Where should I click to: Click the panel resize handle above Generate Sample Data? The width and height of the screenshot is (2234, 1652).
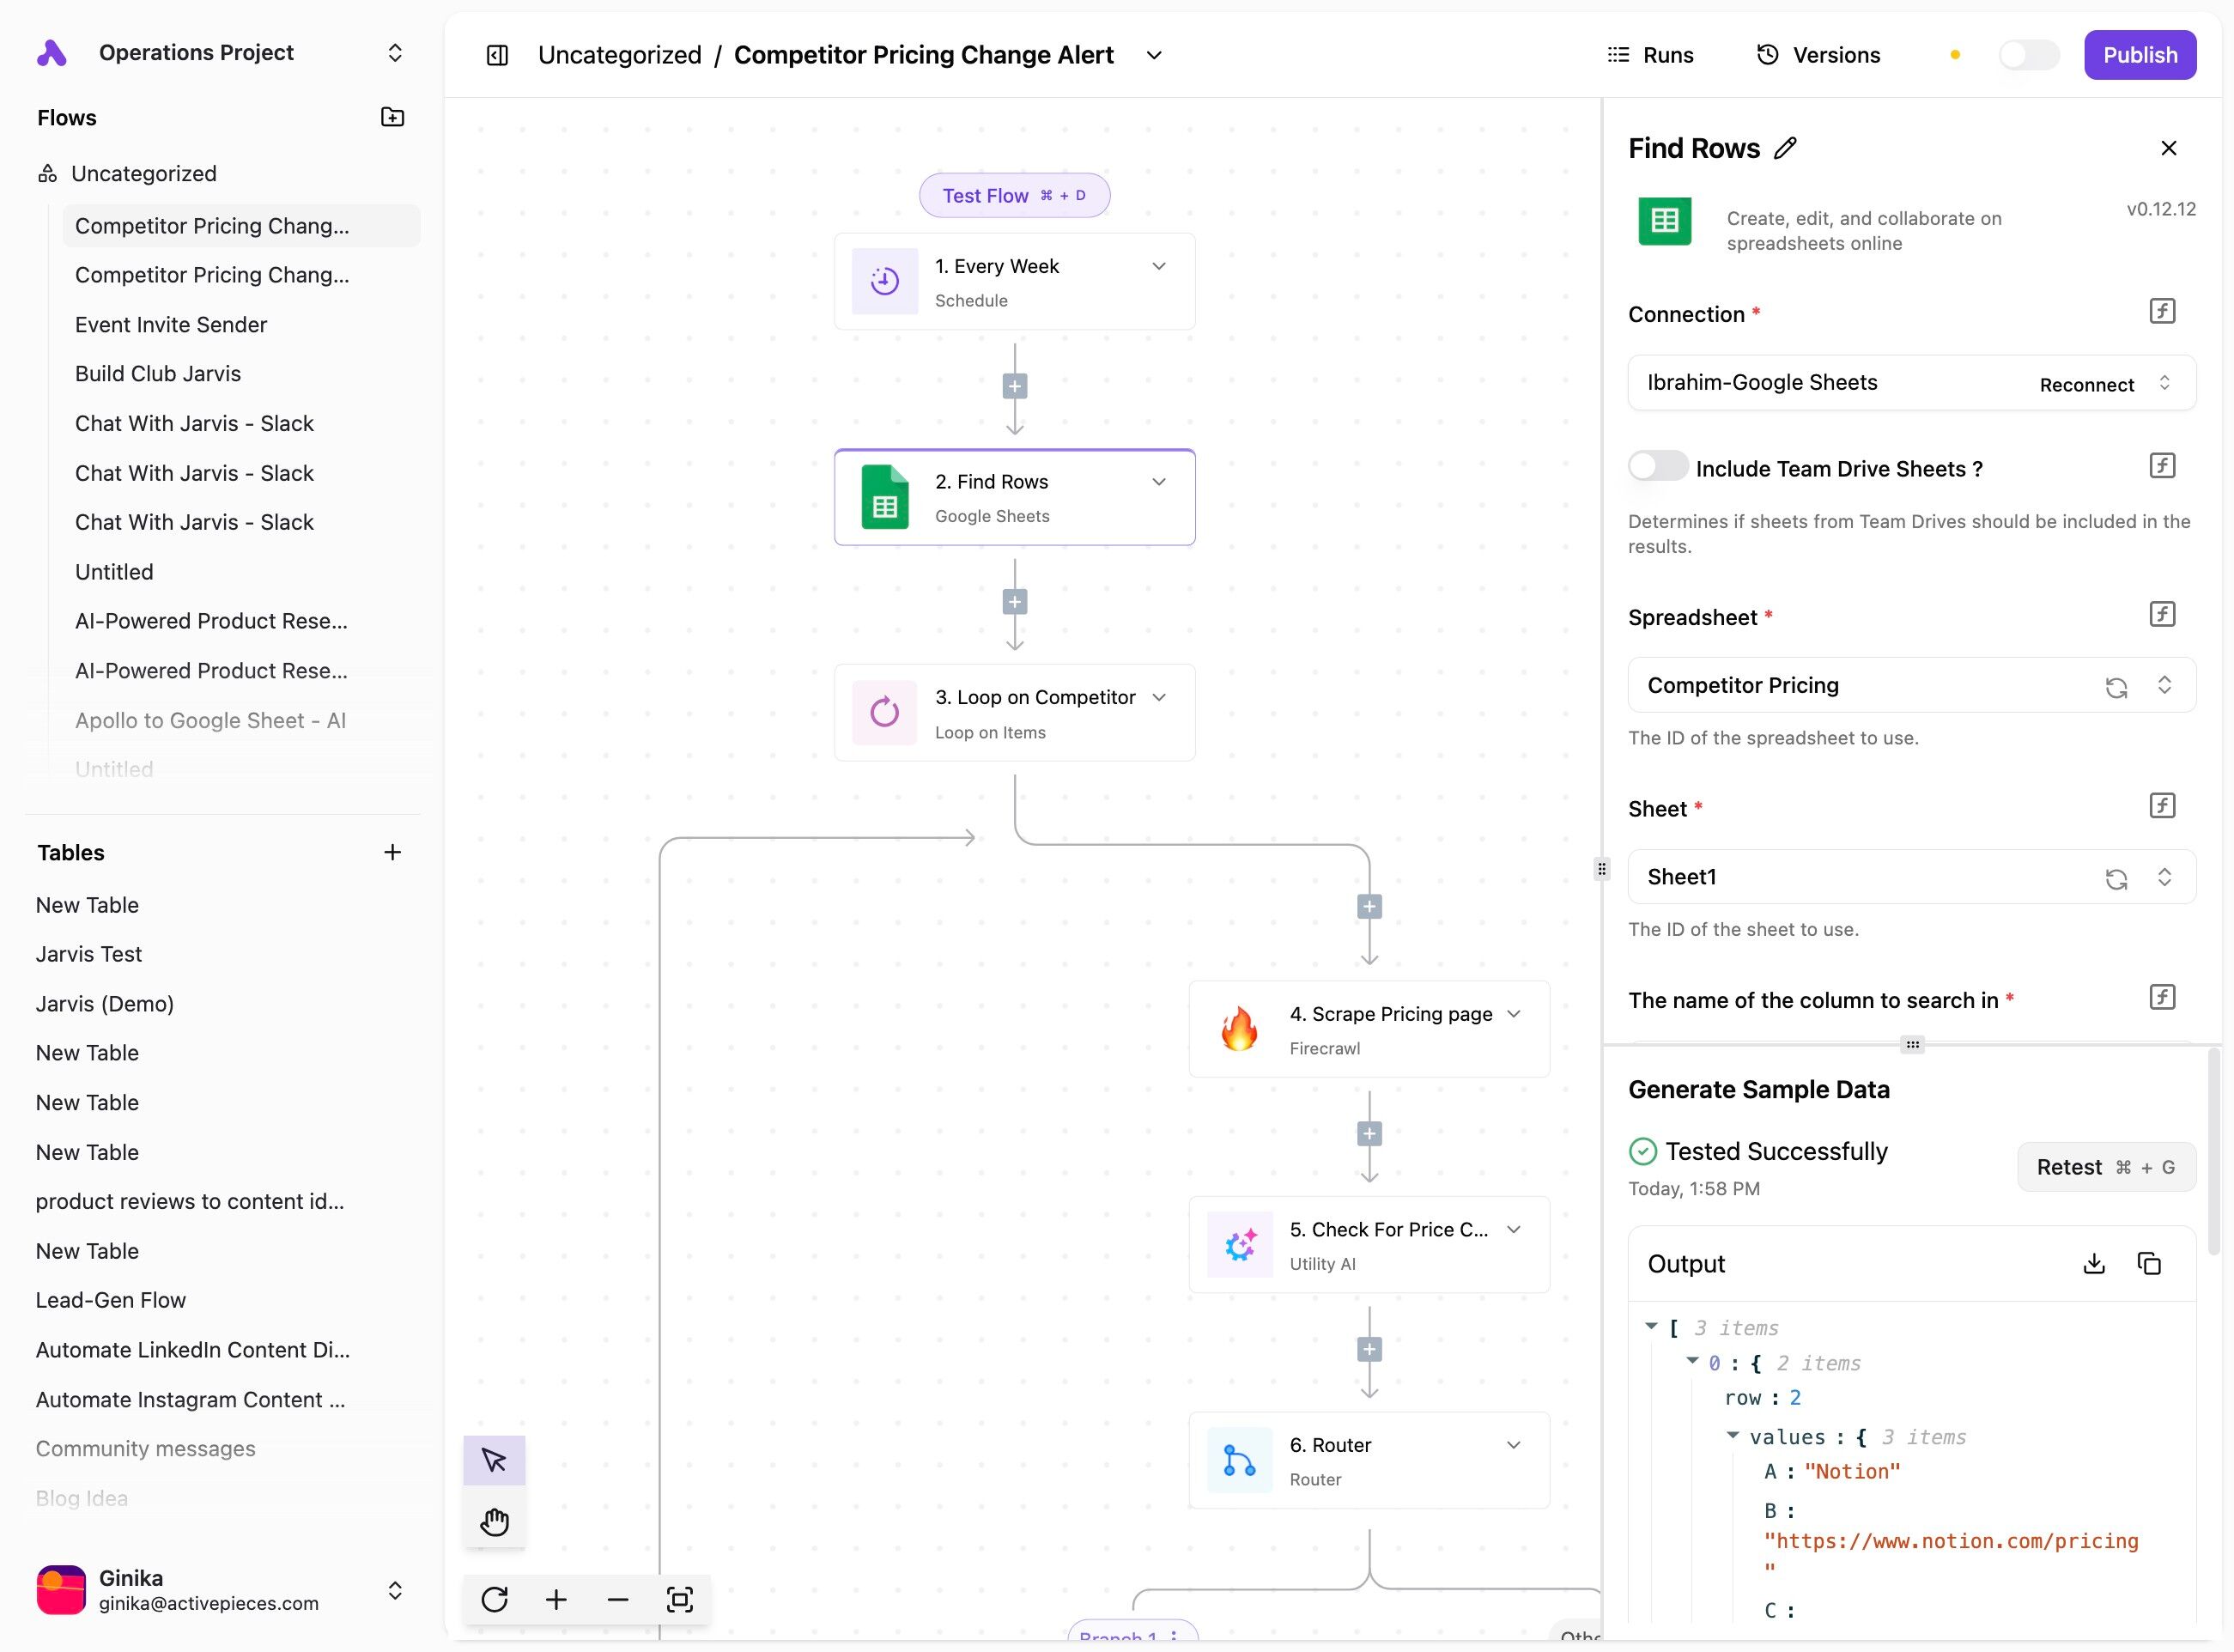[x=1912, y=1045]
